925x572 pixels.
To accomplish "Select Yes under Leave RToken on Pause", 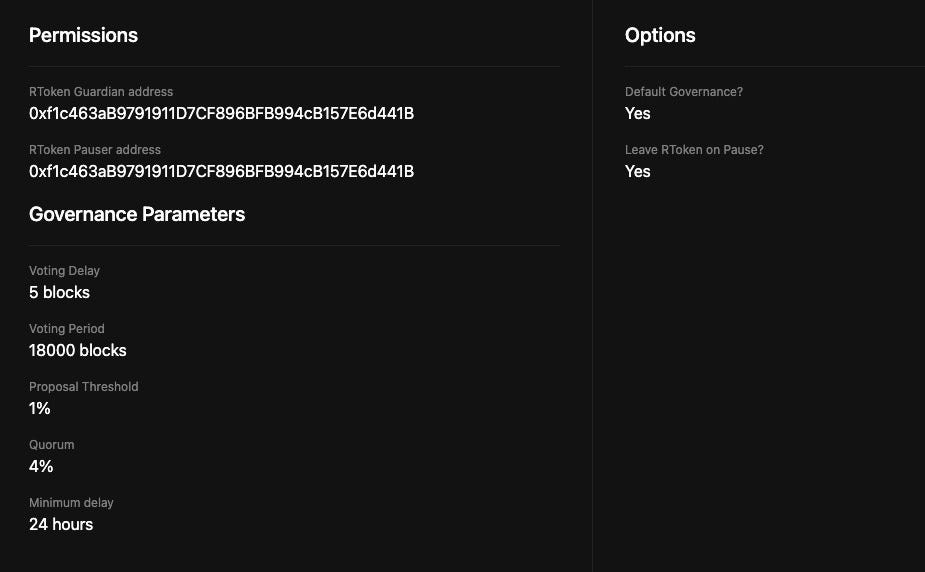I will coord(638,172).
